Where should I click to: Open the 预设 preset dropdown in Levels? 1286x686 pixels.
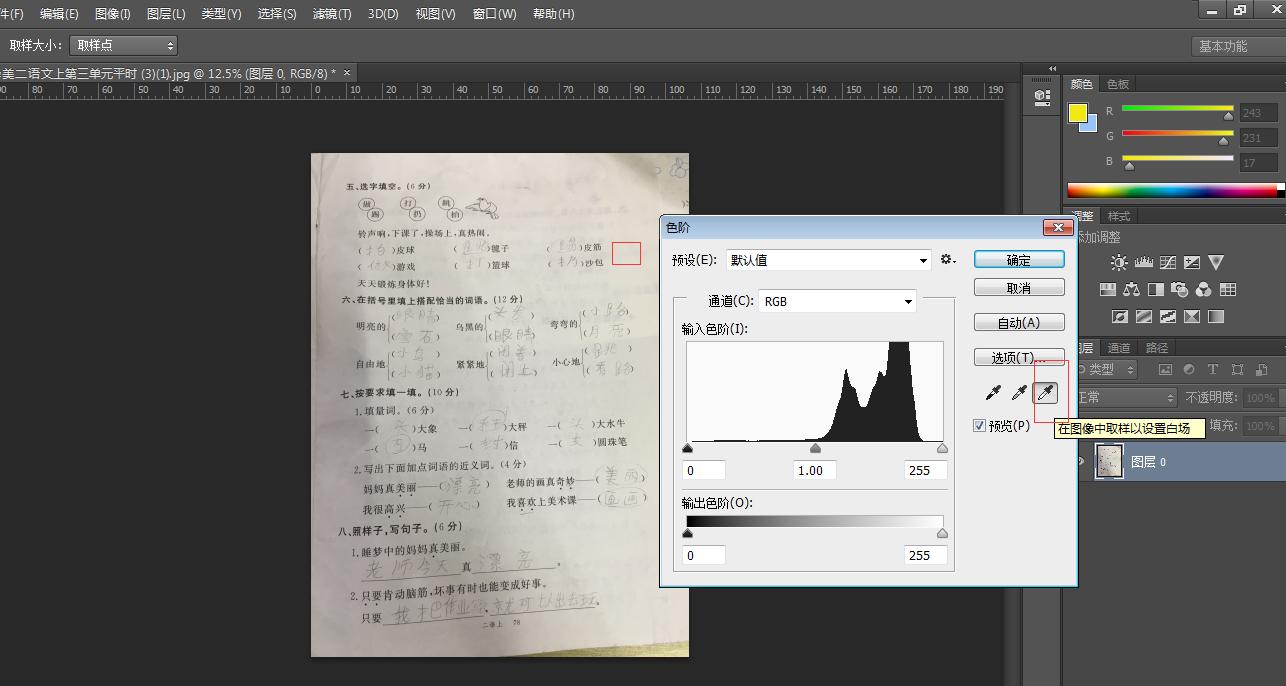[x=828, y=259]
